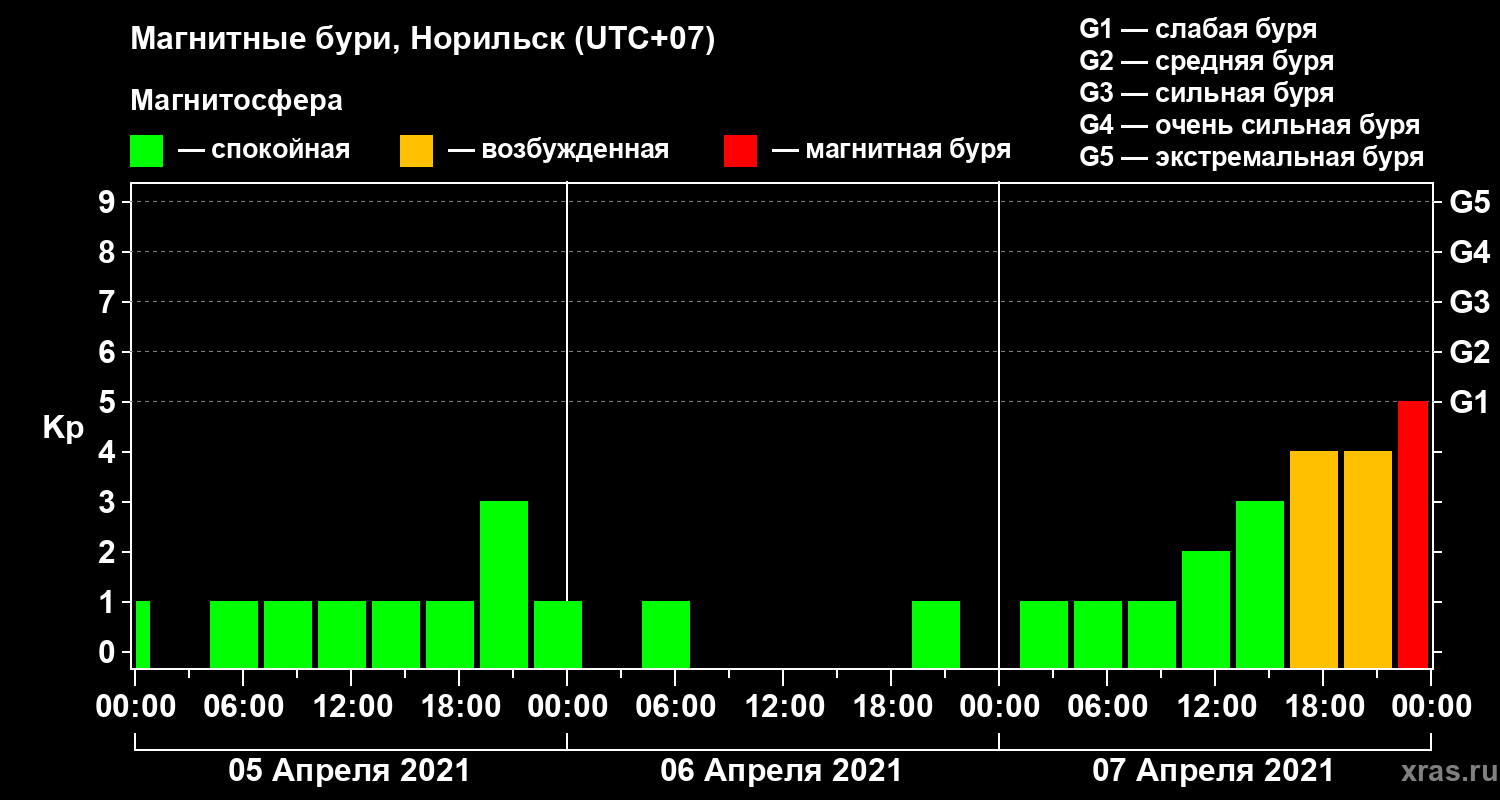This screenshot has width=1500, height=800.
Task: Click the '— возбужденная' legend label
Action: click(x=558, y=151)
